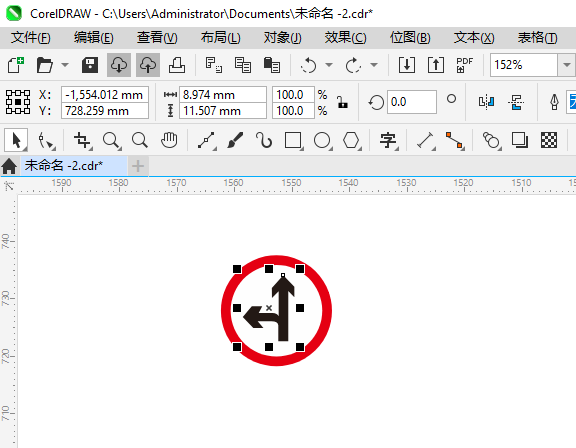Create a new document with New icon
Screen dimensions: 576x448
tap(16, 65)
